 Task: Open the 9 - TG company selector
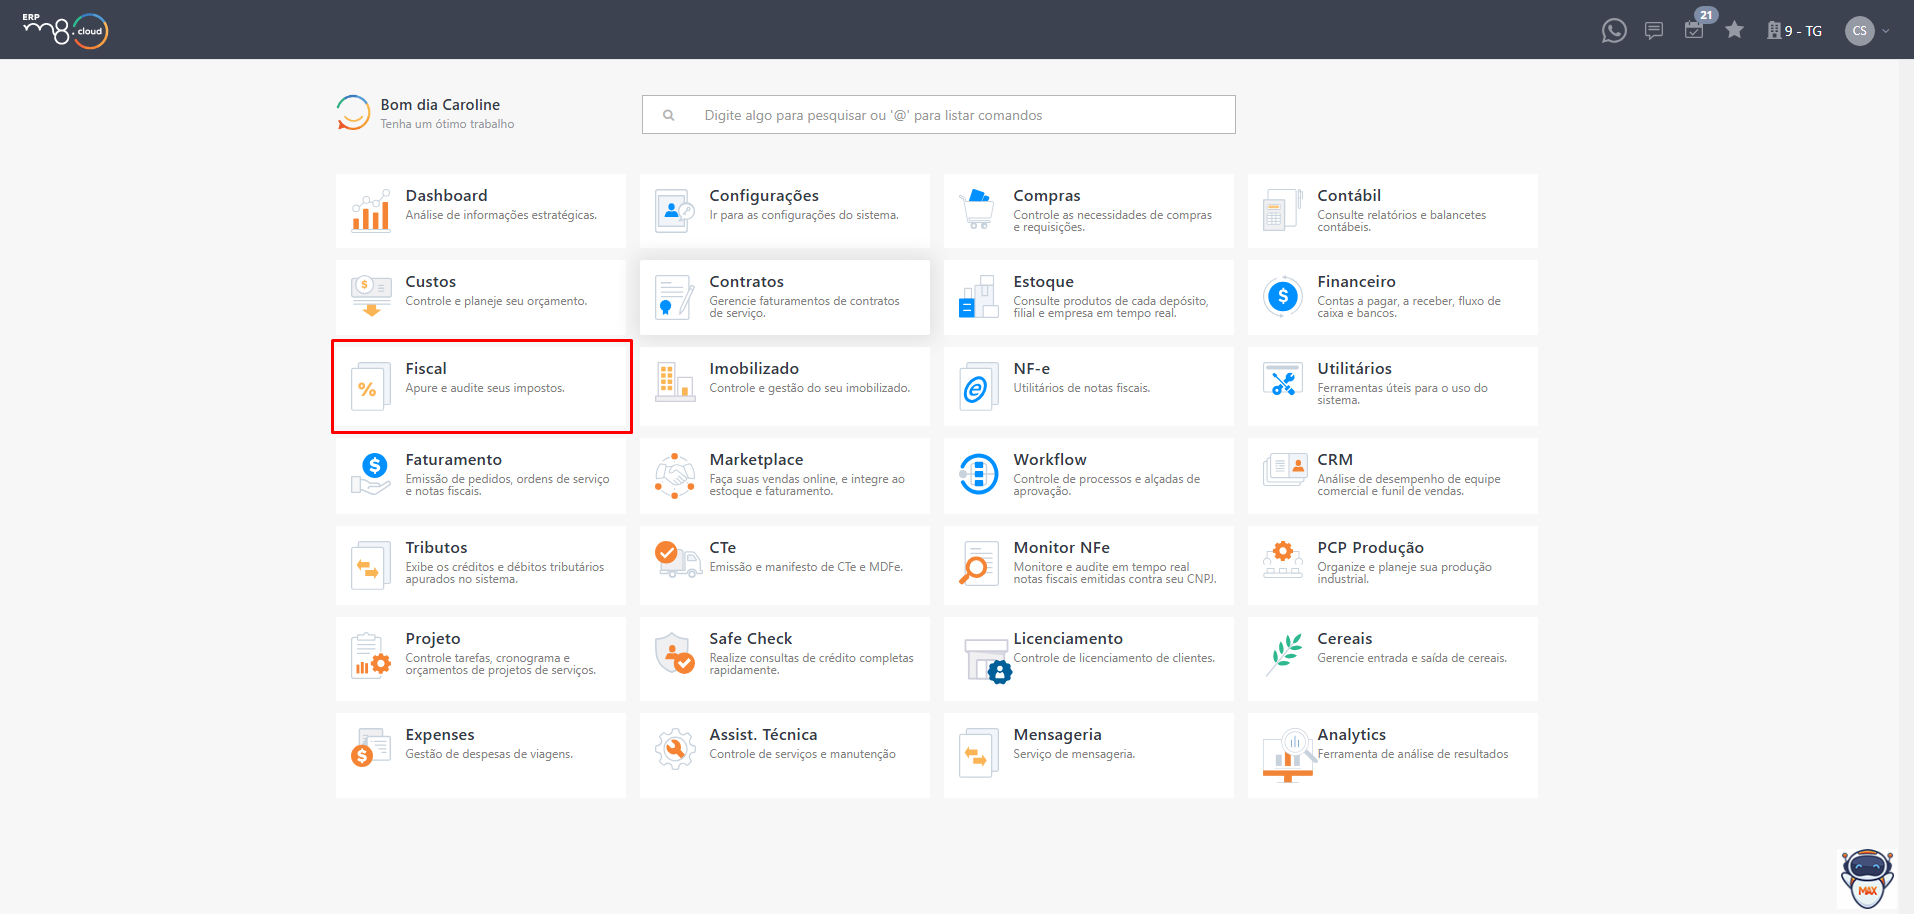pos(1795,31)
